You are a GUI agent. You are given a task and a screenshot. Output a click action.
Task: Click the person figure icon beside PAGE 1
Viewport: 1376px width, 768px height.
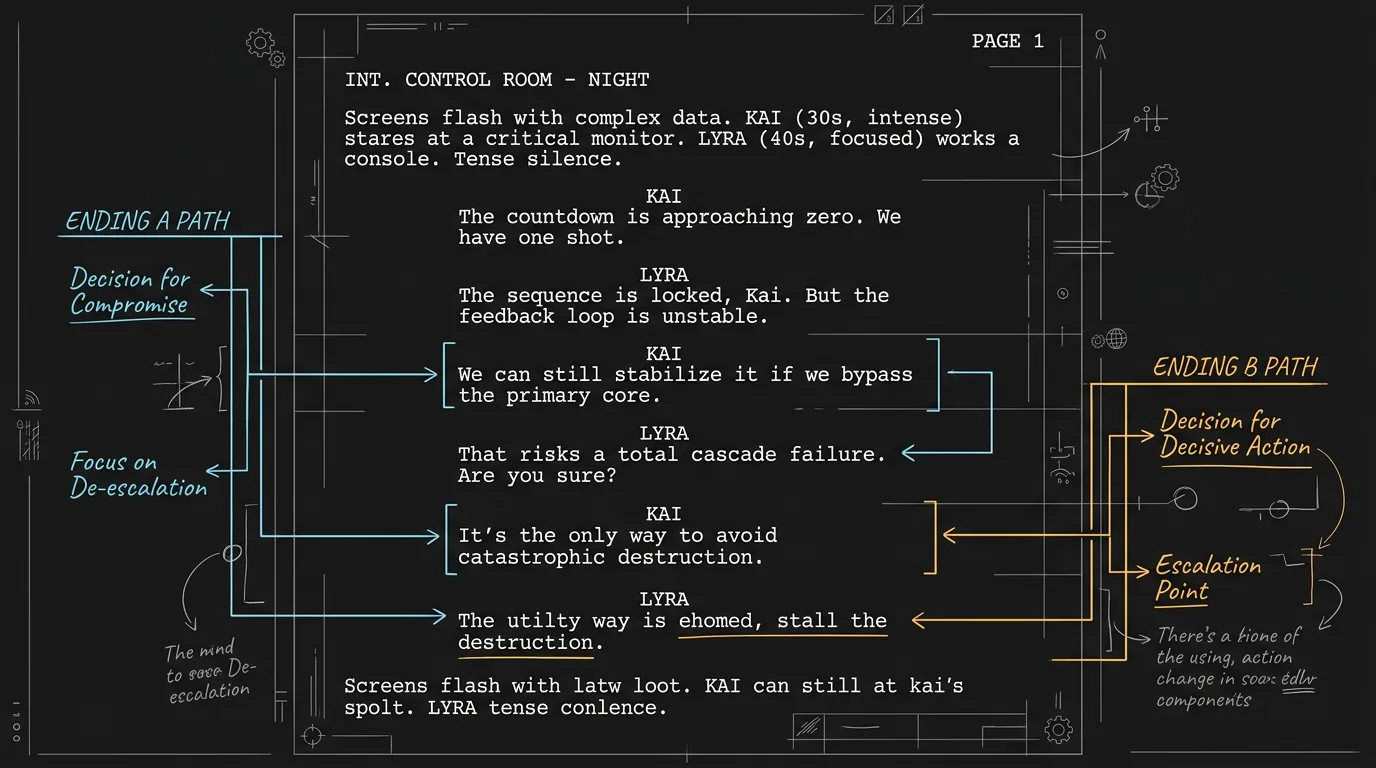1101,46
